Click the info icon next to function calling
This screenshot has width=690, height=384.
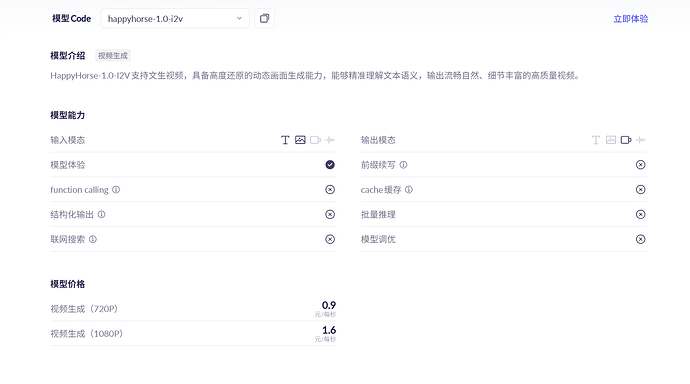click(116, 190)
